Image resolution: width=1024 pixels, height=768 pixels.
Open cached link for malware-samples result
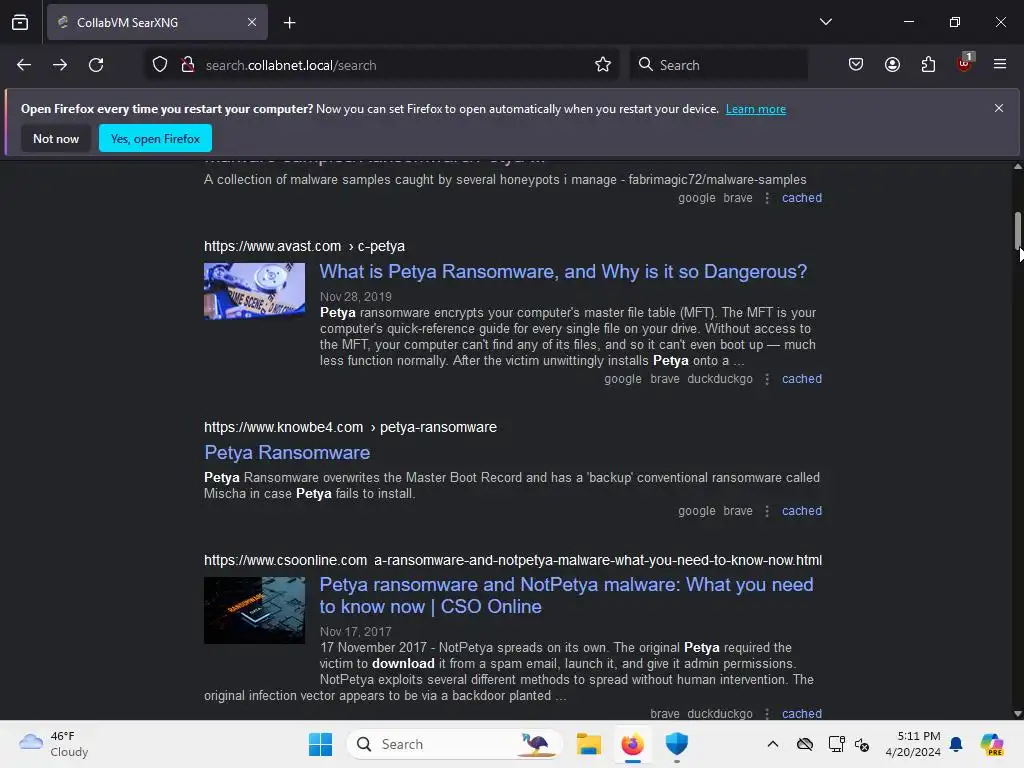point(802,198)
